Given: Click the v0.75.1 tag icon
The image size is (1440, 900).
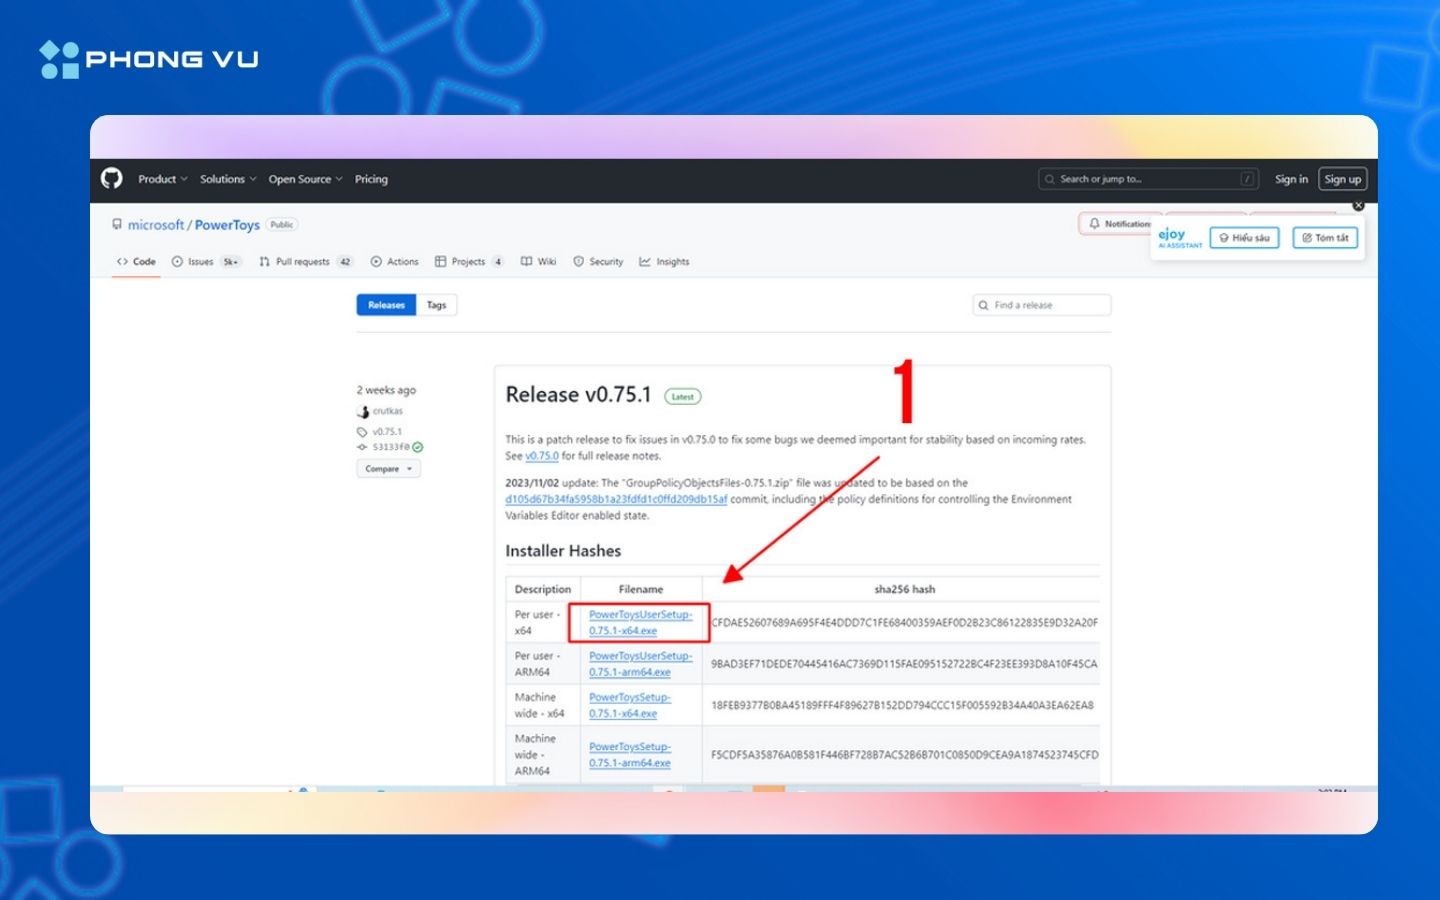Looking at the screenshot, I should pyautogui.click(x=362, y=432).
